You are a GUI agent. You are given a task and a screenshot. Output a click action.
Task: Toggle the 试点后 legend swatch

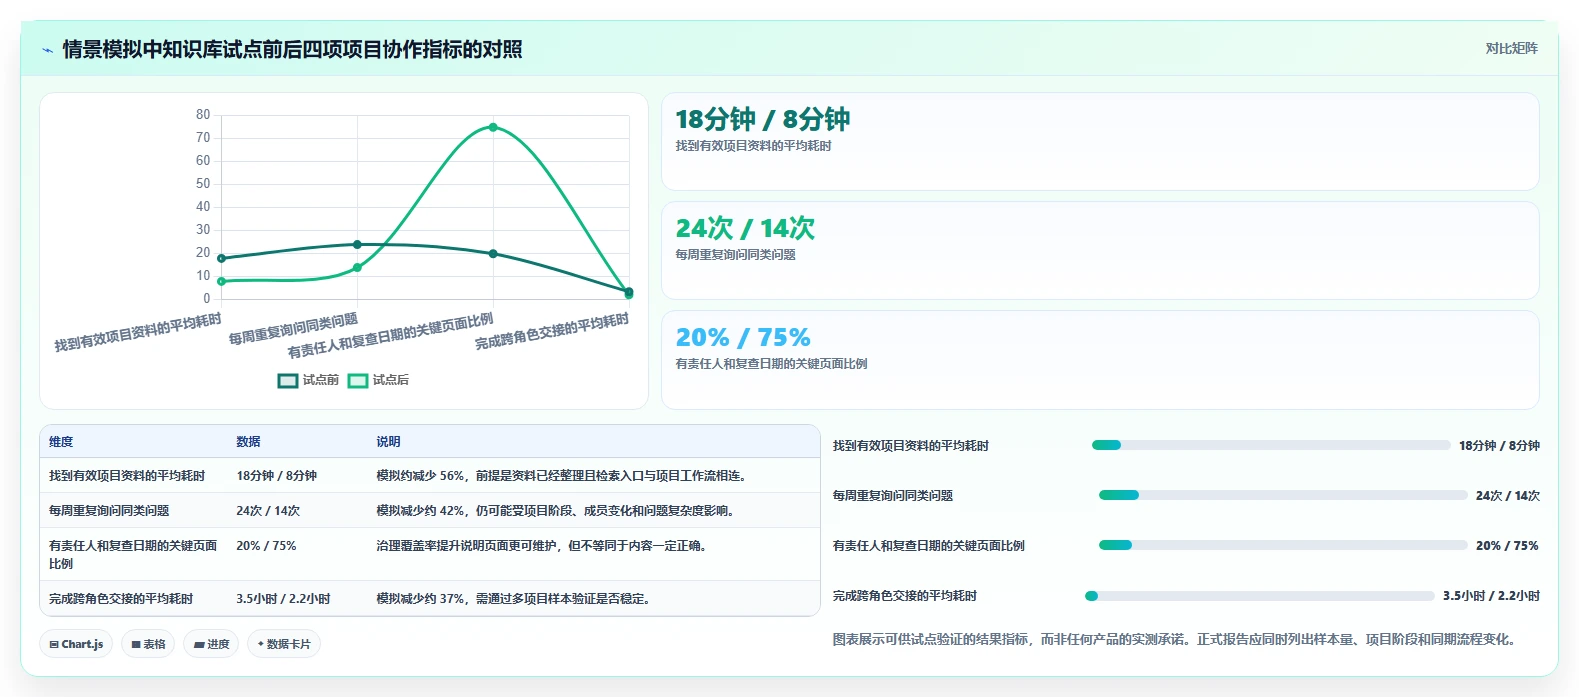pyautogui.click(x=358, y=380)
